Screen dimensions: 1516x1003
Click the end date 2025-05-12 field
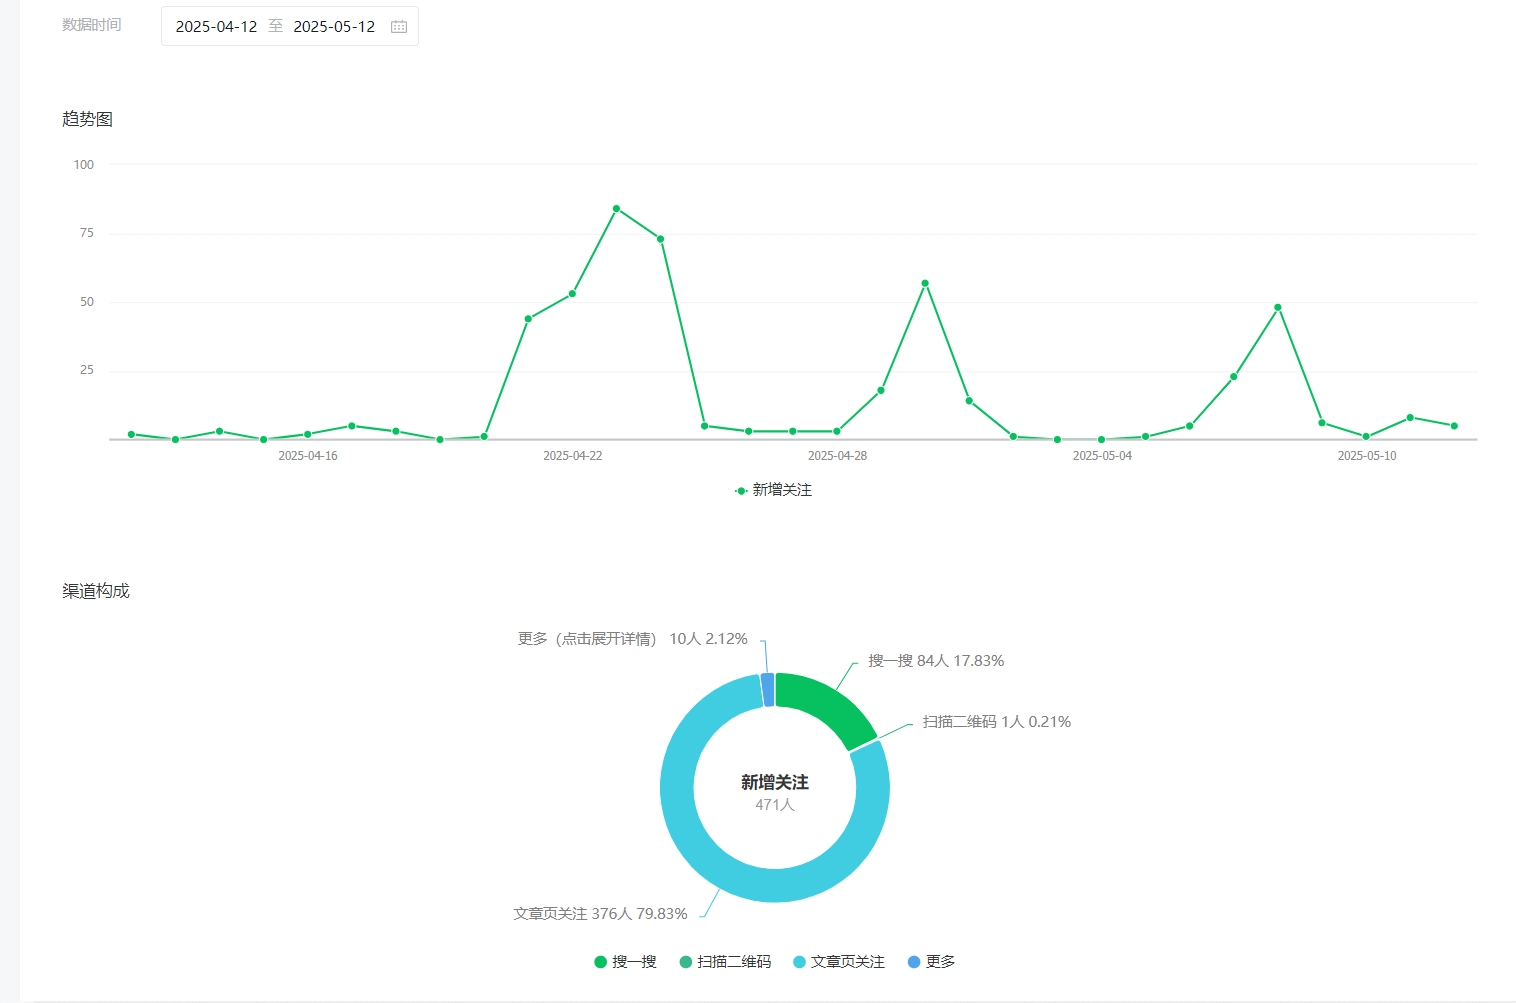pos(334,27)
